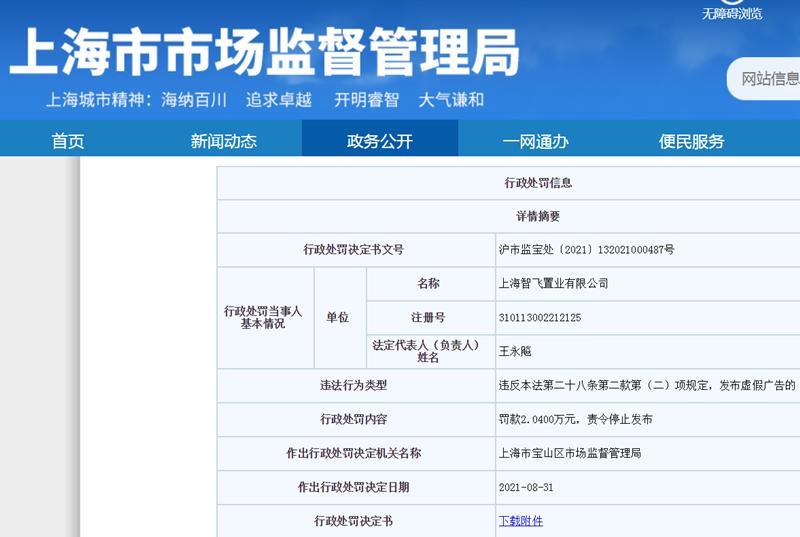800x537 pixels.
Task: Click the 无障碍浏览 accessibility link
Action: coord(732,14)
